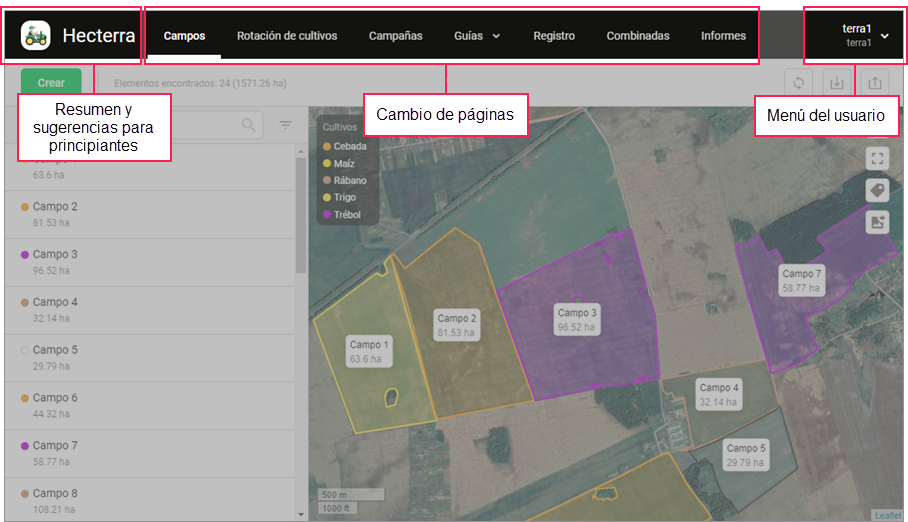Select Campo 4 in the field list
Viewport: 908px width, 522px height.
pyautogui.click(x=55, y=302)
